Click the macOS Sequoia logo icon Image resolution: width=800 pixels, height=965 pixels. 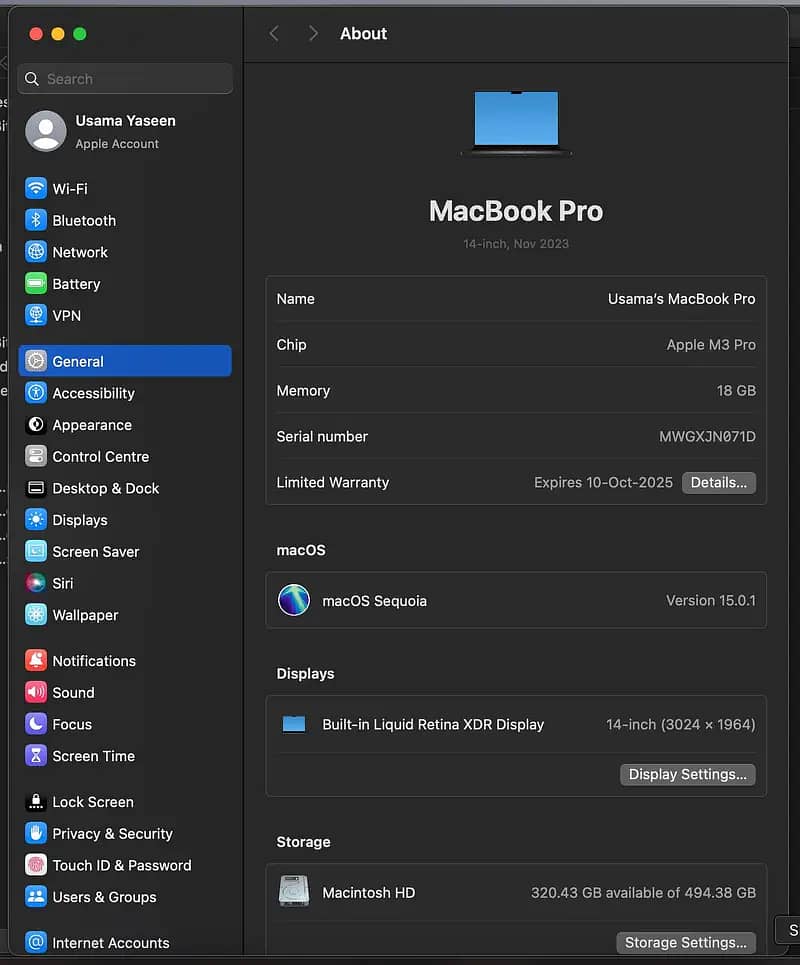[294, 601]
